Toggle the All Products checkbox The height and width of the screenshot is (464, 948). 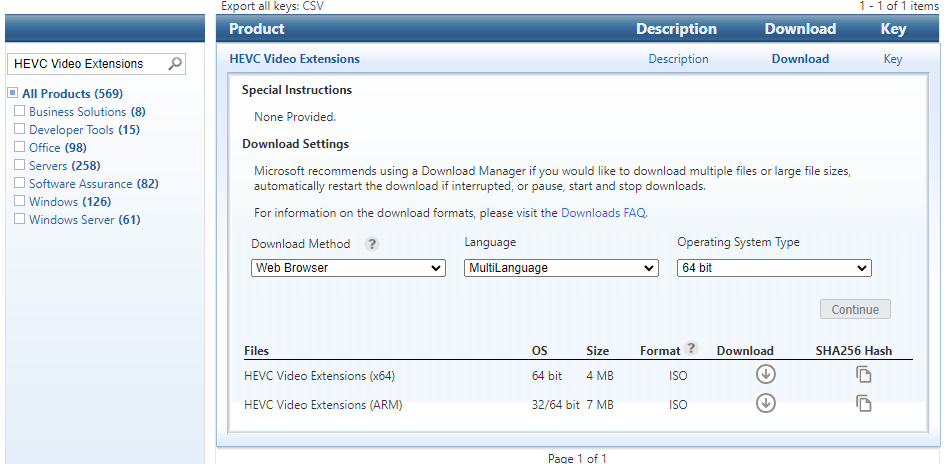tap(12, 93)
